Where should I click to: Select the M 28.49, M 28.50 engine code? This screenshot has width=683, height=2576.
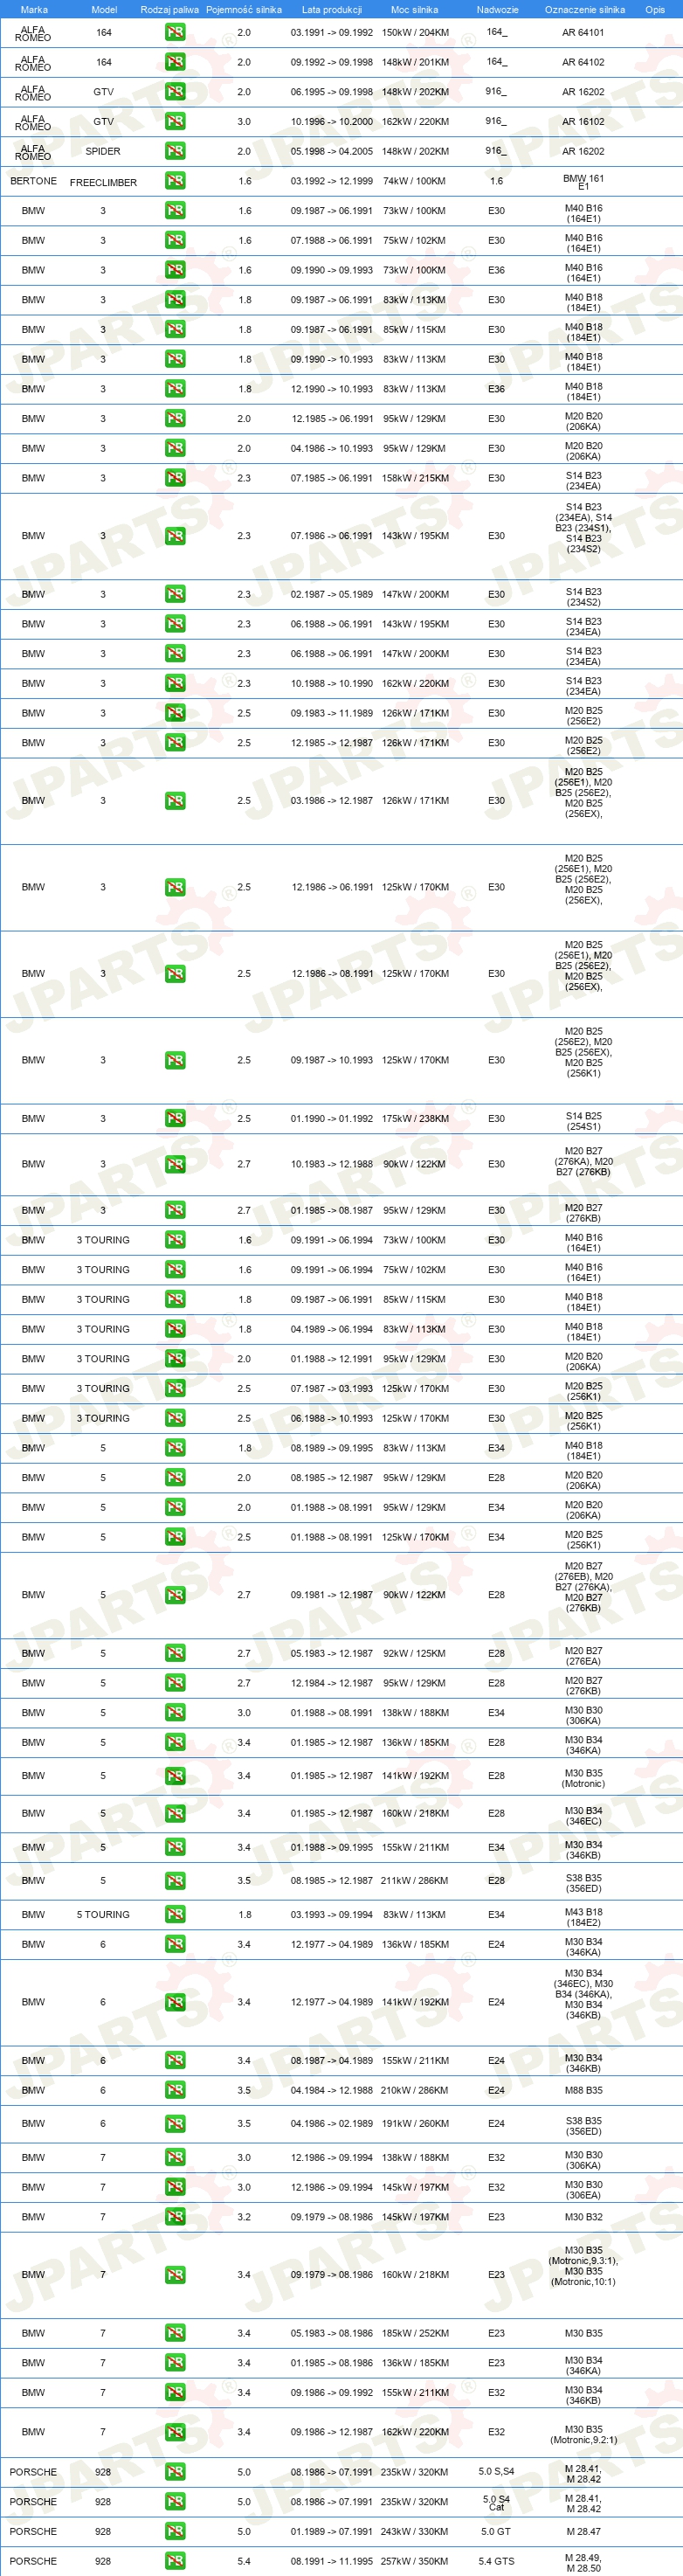[x=583, y=2563]
